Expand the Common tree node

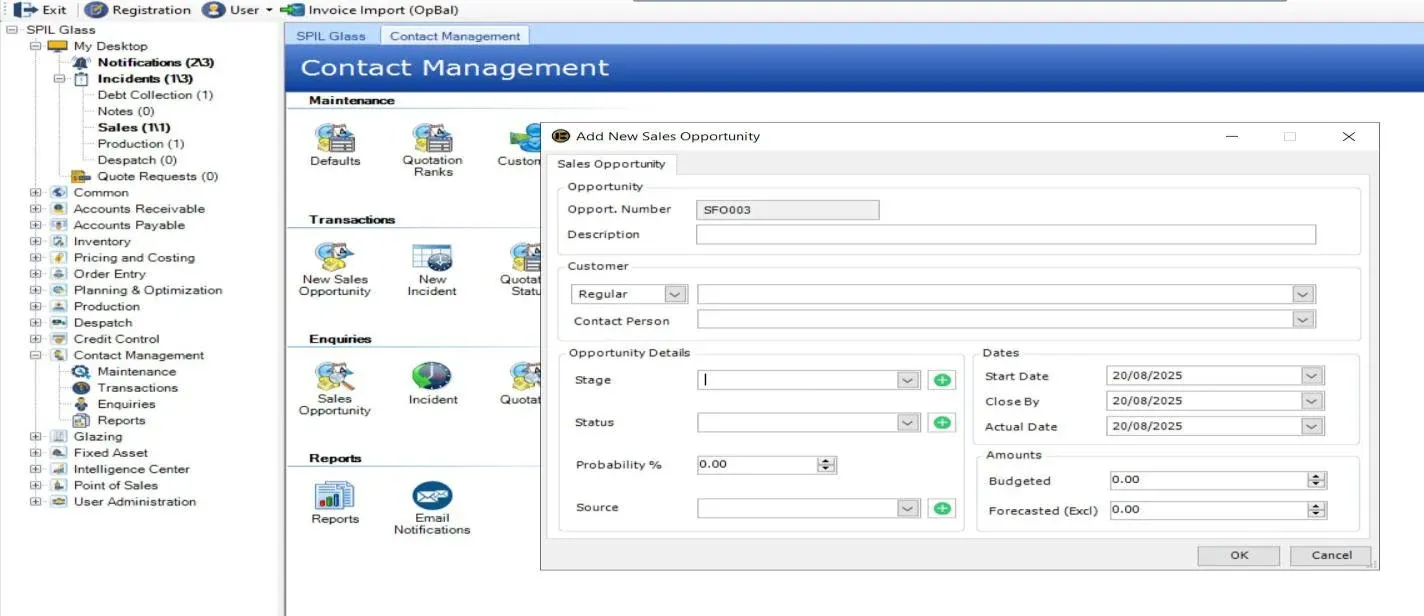pos(36,193)
